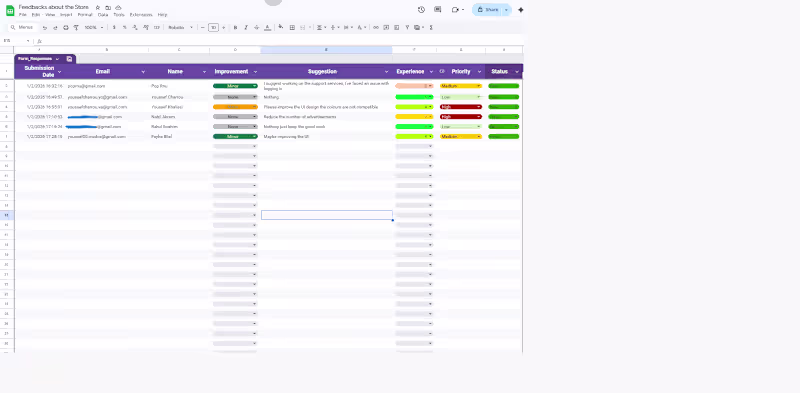Open Pop Rnu's Improvement dropdown chip
Viewport: 800px width, 393px height.
pos(235,86)
